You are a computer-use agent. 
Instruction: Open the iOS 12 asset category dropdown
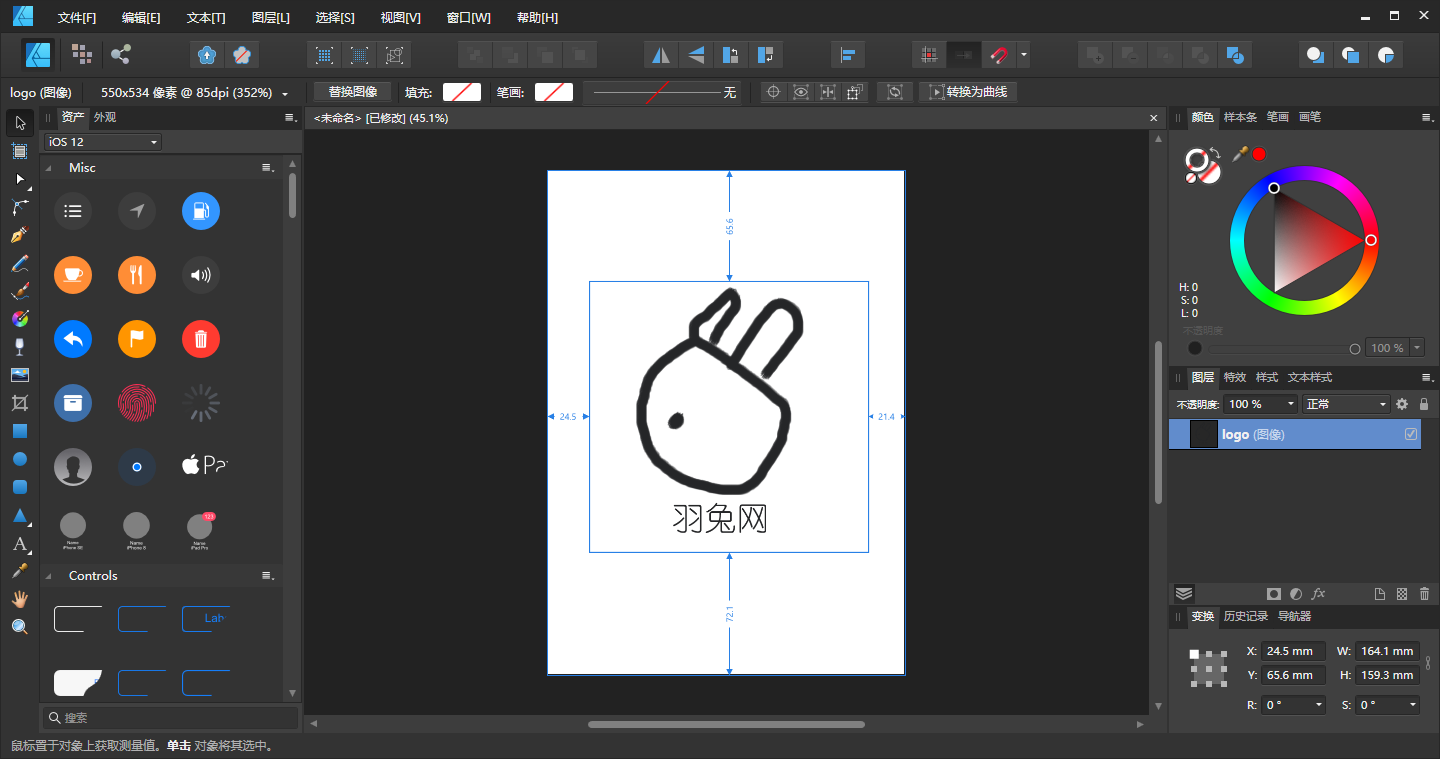click(102, 142)
